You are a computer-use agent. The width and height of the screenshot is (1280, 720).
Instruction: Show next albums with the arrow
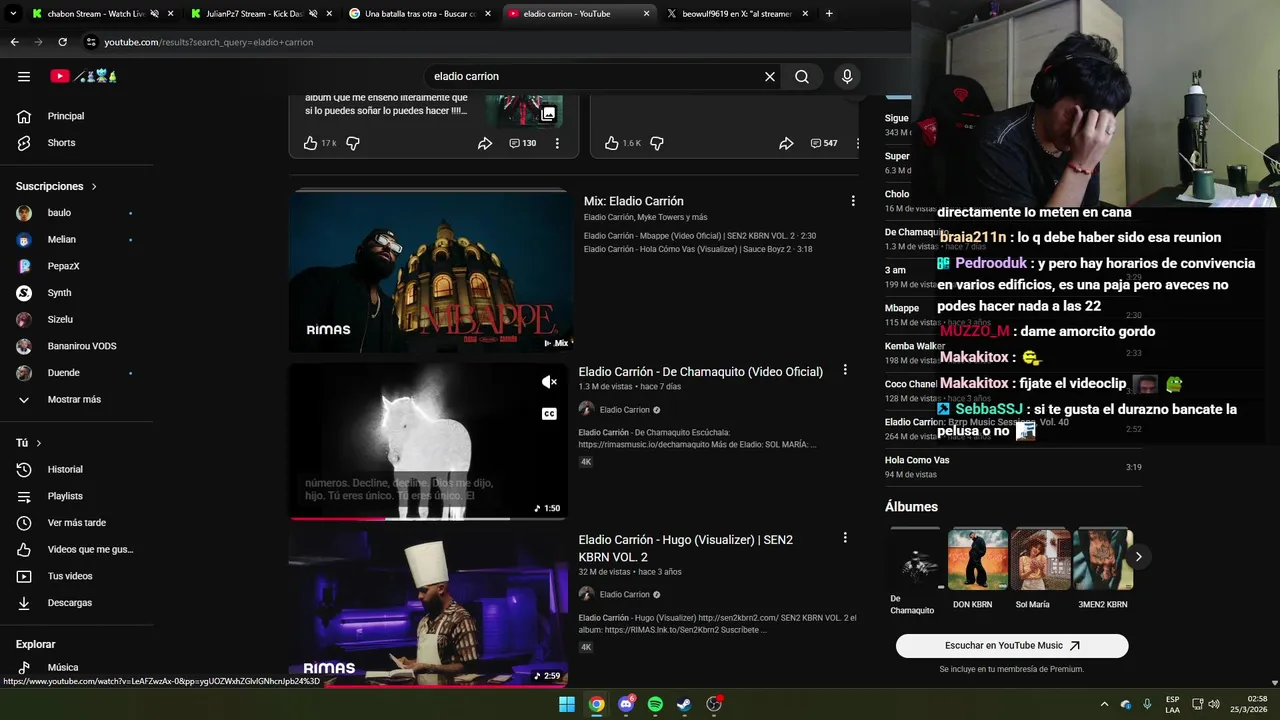[1138, 557]
